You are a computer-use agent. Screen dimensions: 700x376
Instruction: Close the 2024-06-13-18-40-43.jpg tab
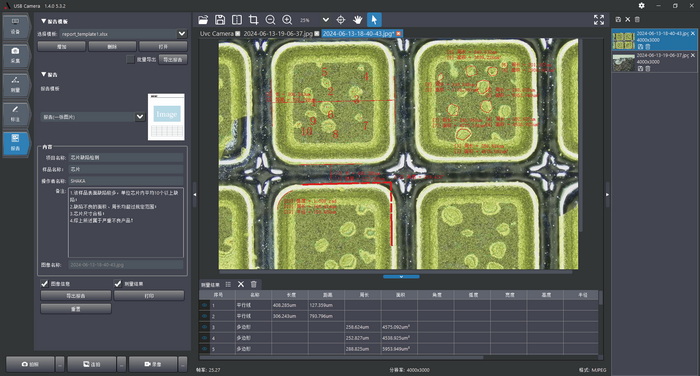(399, 33)
